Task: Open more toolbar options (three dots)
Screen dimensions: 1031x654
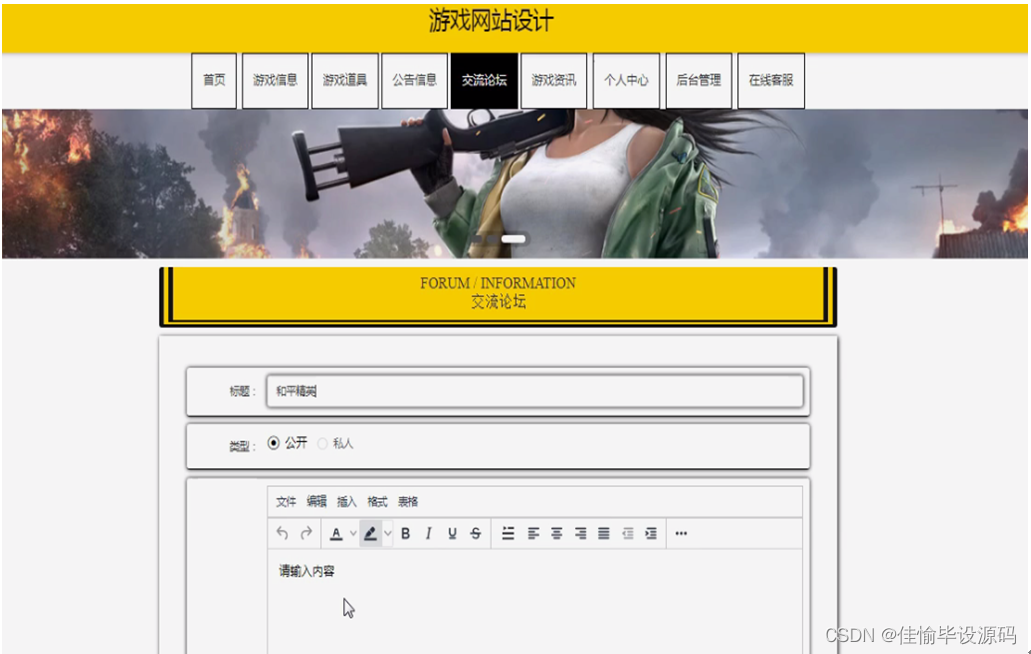Action: click(x=681, y=533)
